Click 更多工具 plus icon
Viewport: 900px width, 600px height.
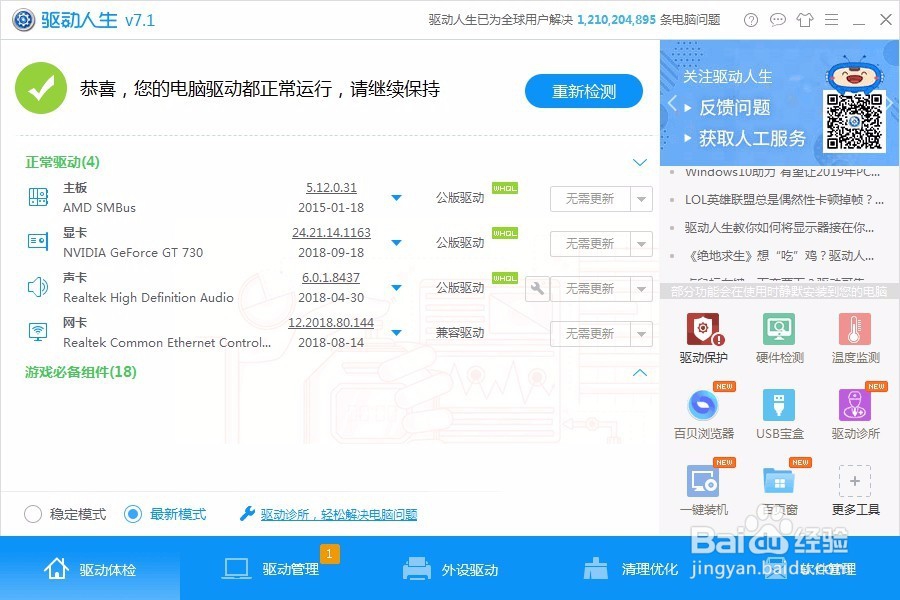(x=855, y=481)
